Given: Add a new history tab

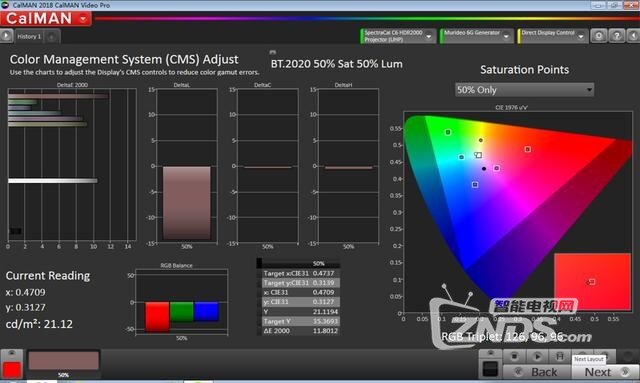Looking at the screenshot, I should click(51, 37).
